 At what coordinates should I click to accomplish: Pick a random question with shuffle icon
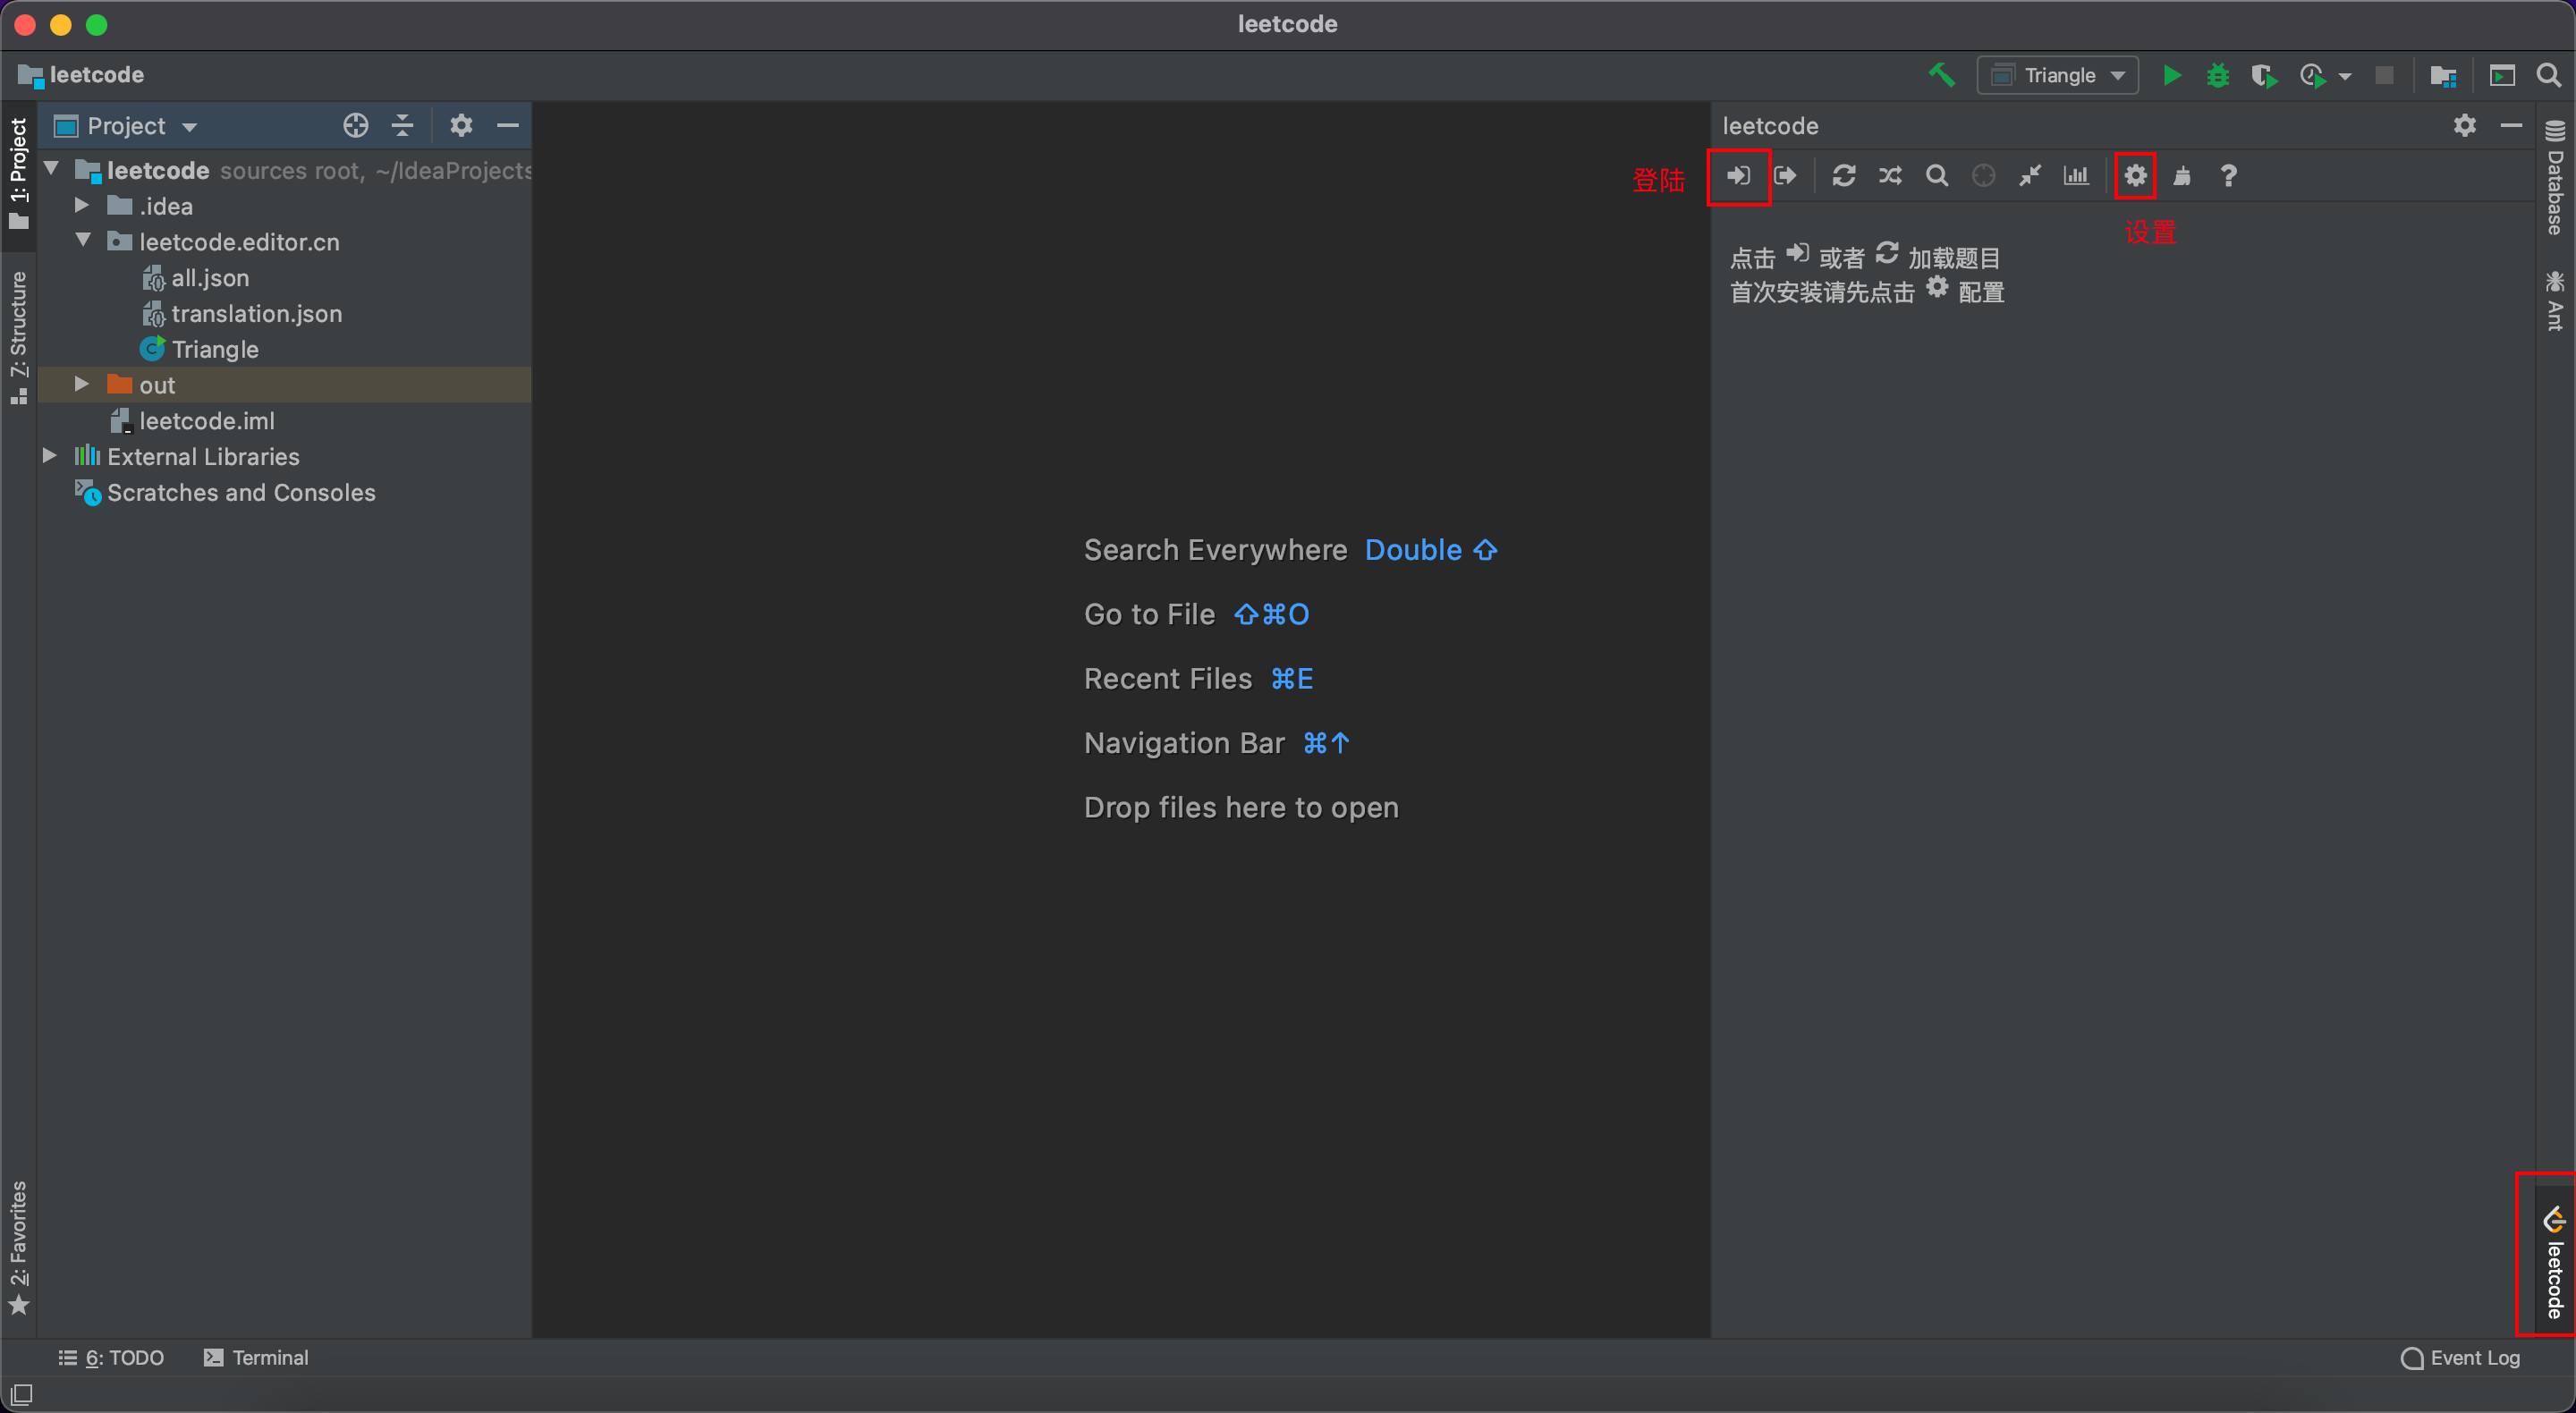tap(1890, 176)
